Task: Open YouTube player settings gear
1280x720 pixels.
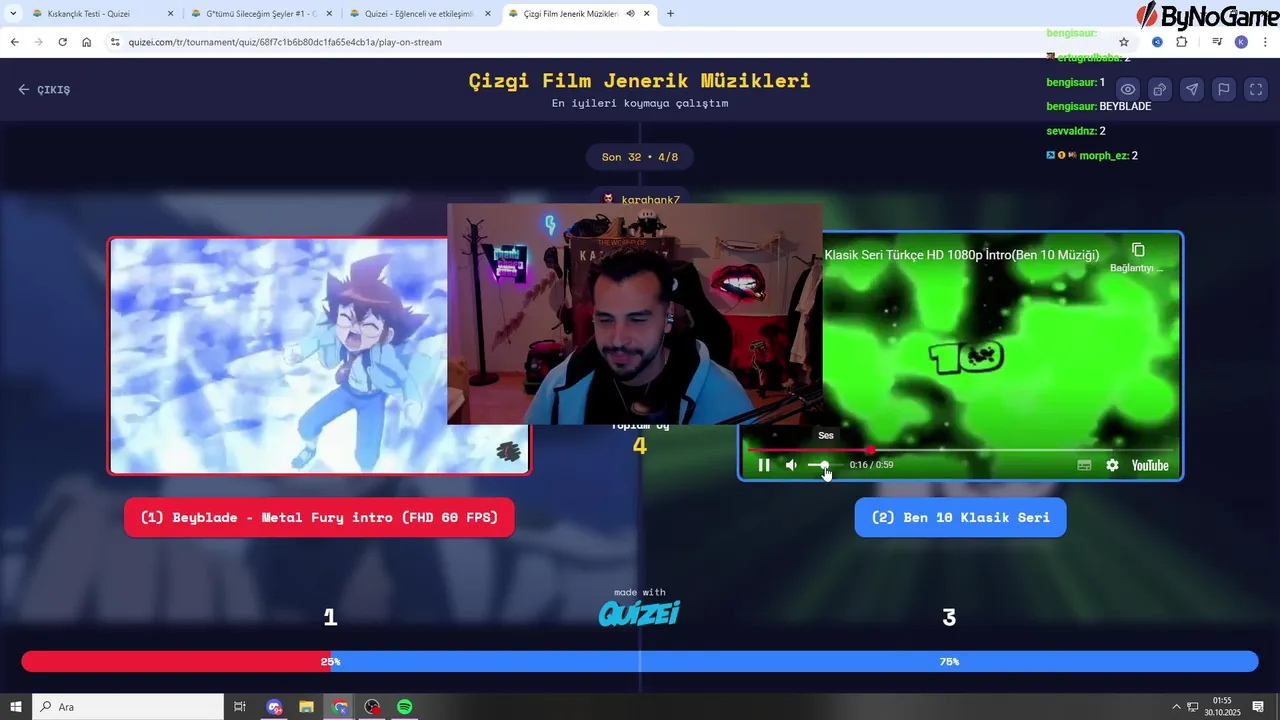Action: (x=1112, y=465)
